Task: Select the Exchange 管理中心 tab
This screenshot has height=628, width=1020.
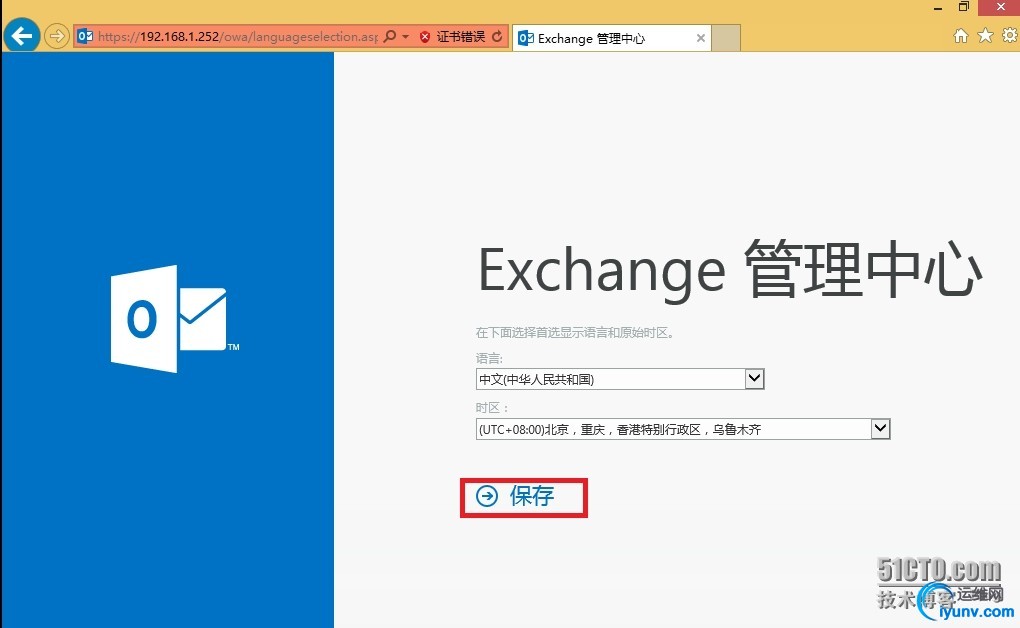Action: (x=611, y=38)
